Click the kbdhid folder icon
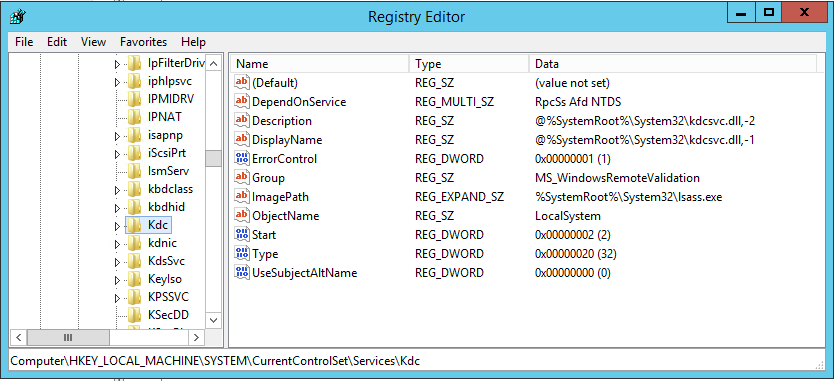The width and height of the screenshot is (835, 381). [135, 207]
